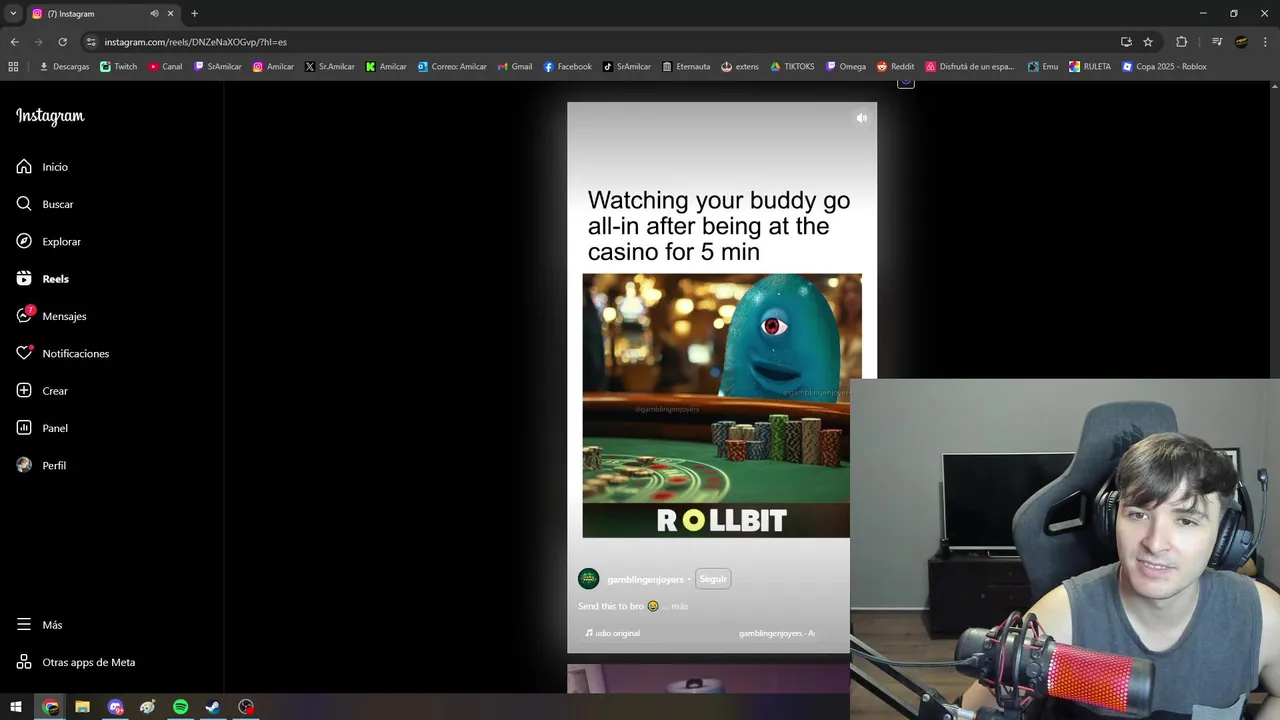Open Spotify from taskbar
Screen dimensions: 1280x720
point(181,707)
